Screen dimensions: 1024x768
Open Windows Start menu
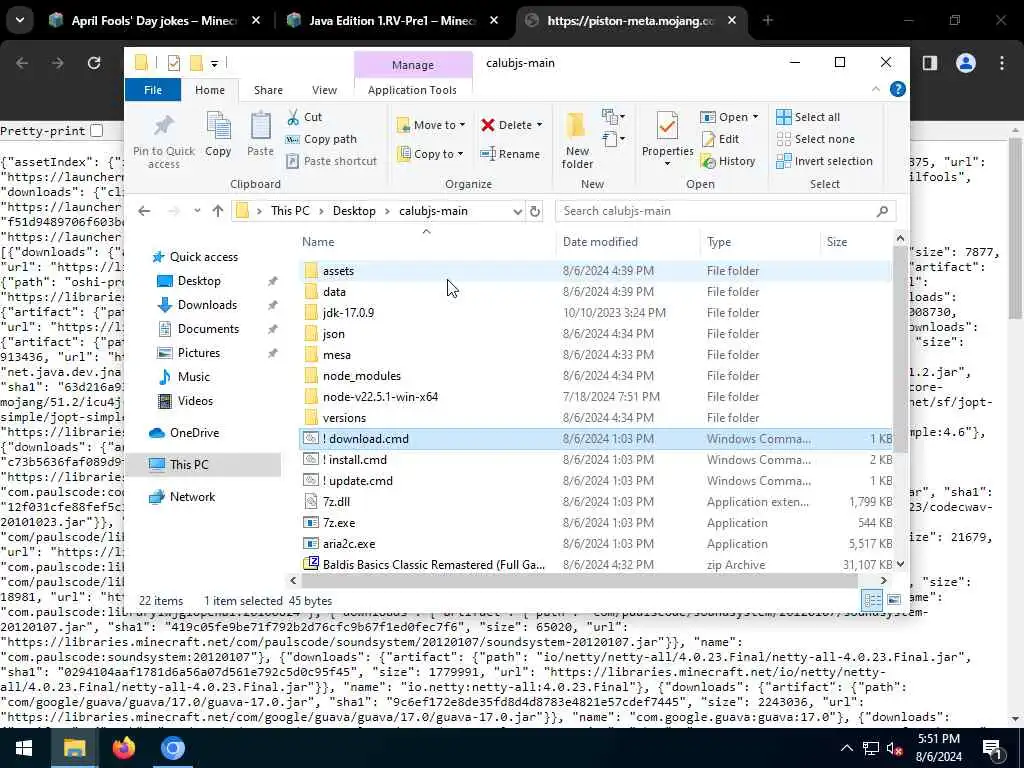pyautogui.click(x=24, y=748)
